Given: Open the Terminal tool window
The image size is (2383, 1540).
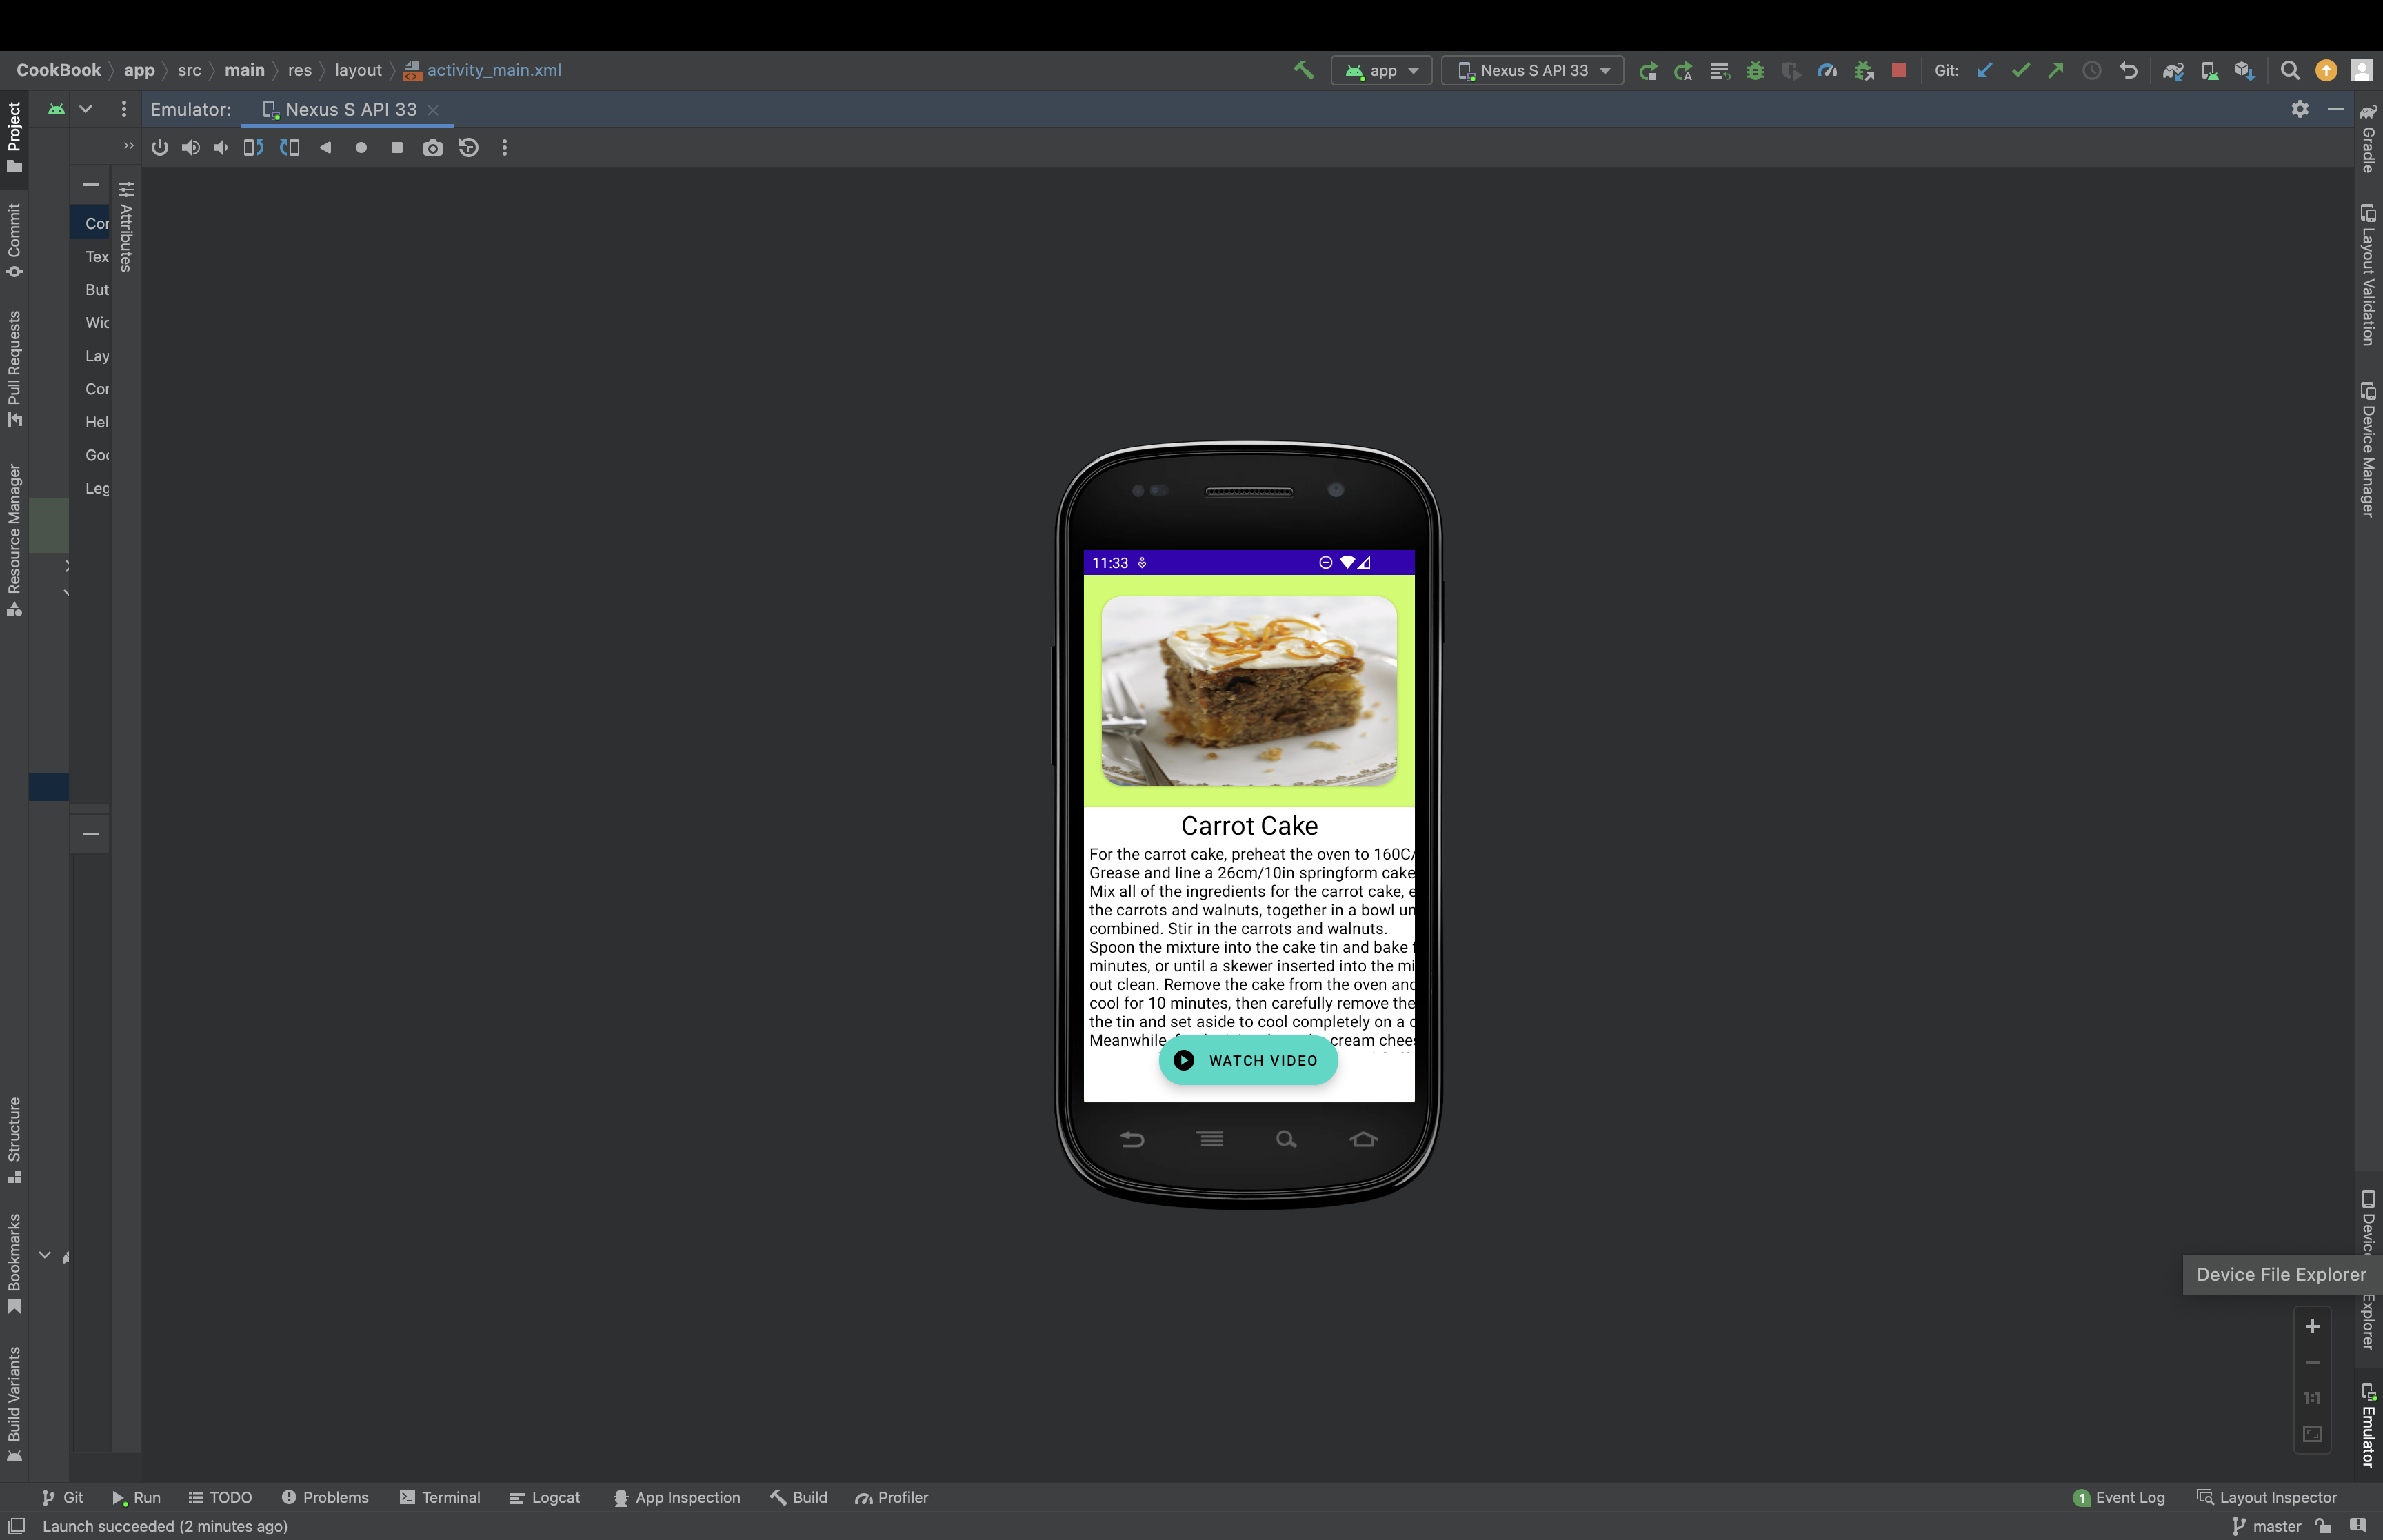Looking at the screenshot, I should [x=440, y=1497].
